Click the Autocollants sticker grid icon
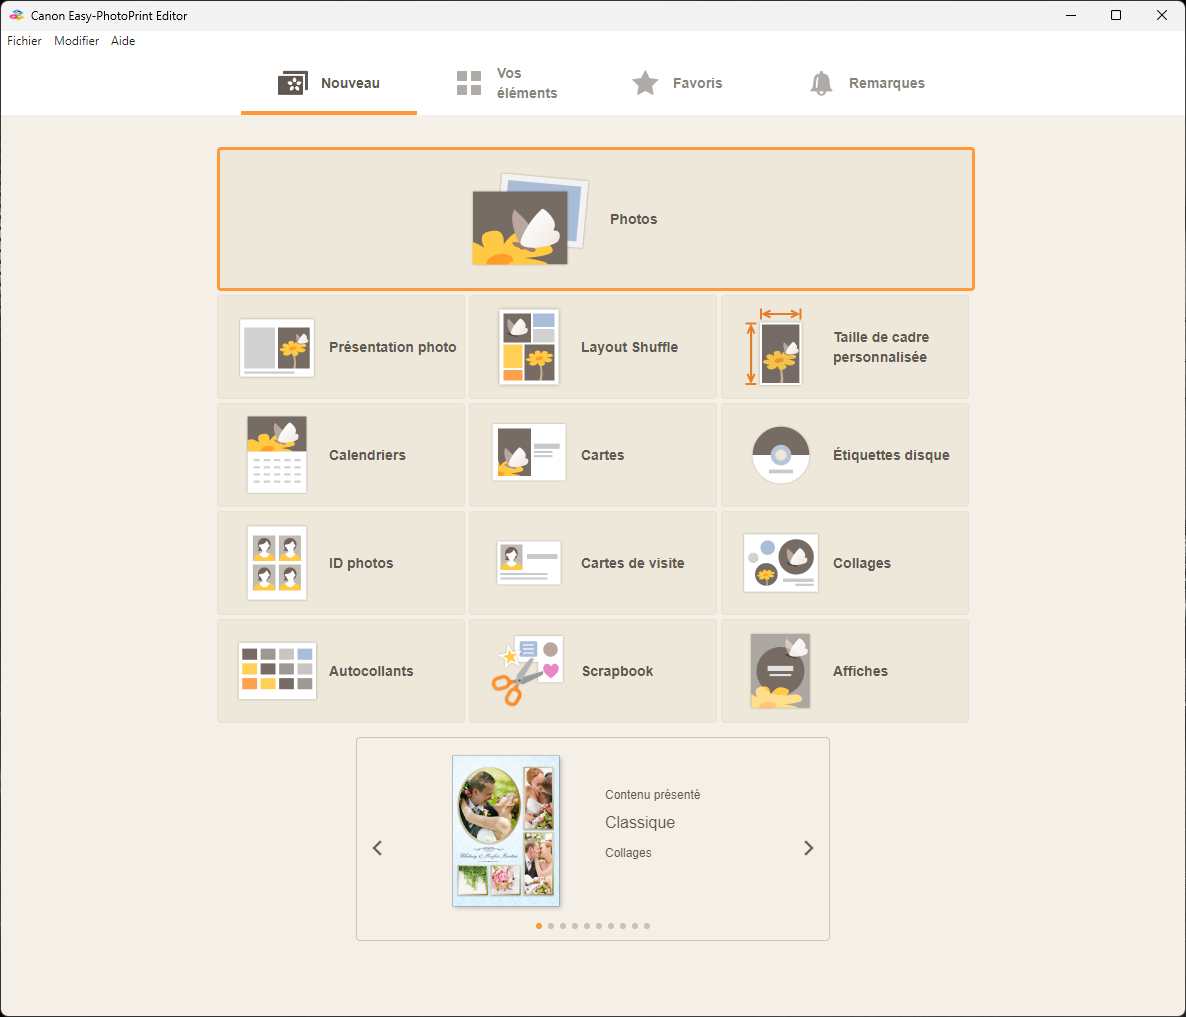This screenshot has width=1186, height=1017. click(277, 671)
